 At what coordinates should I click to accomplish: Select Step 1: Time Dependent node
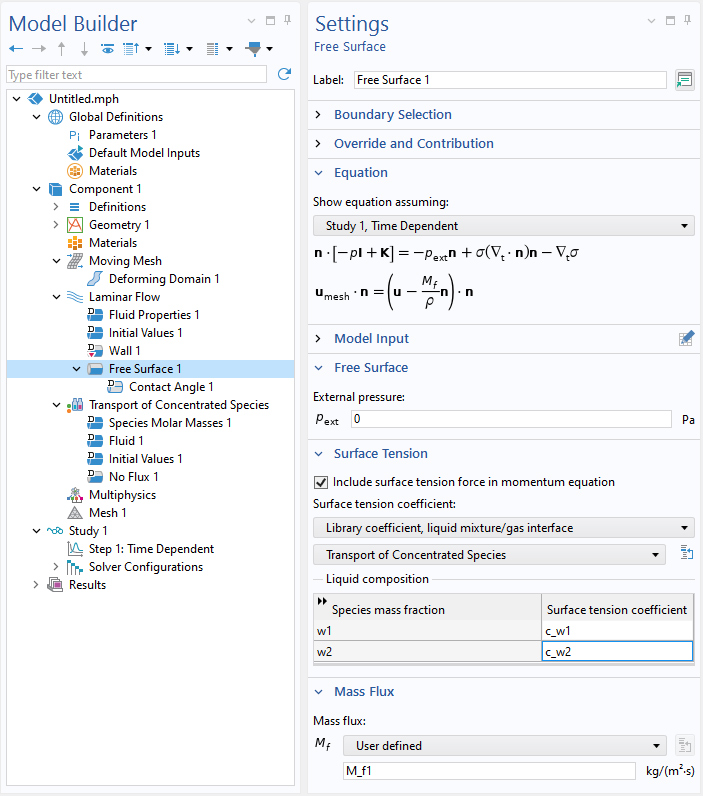tap(151, 549)
